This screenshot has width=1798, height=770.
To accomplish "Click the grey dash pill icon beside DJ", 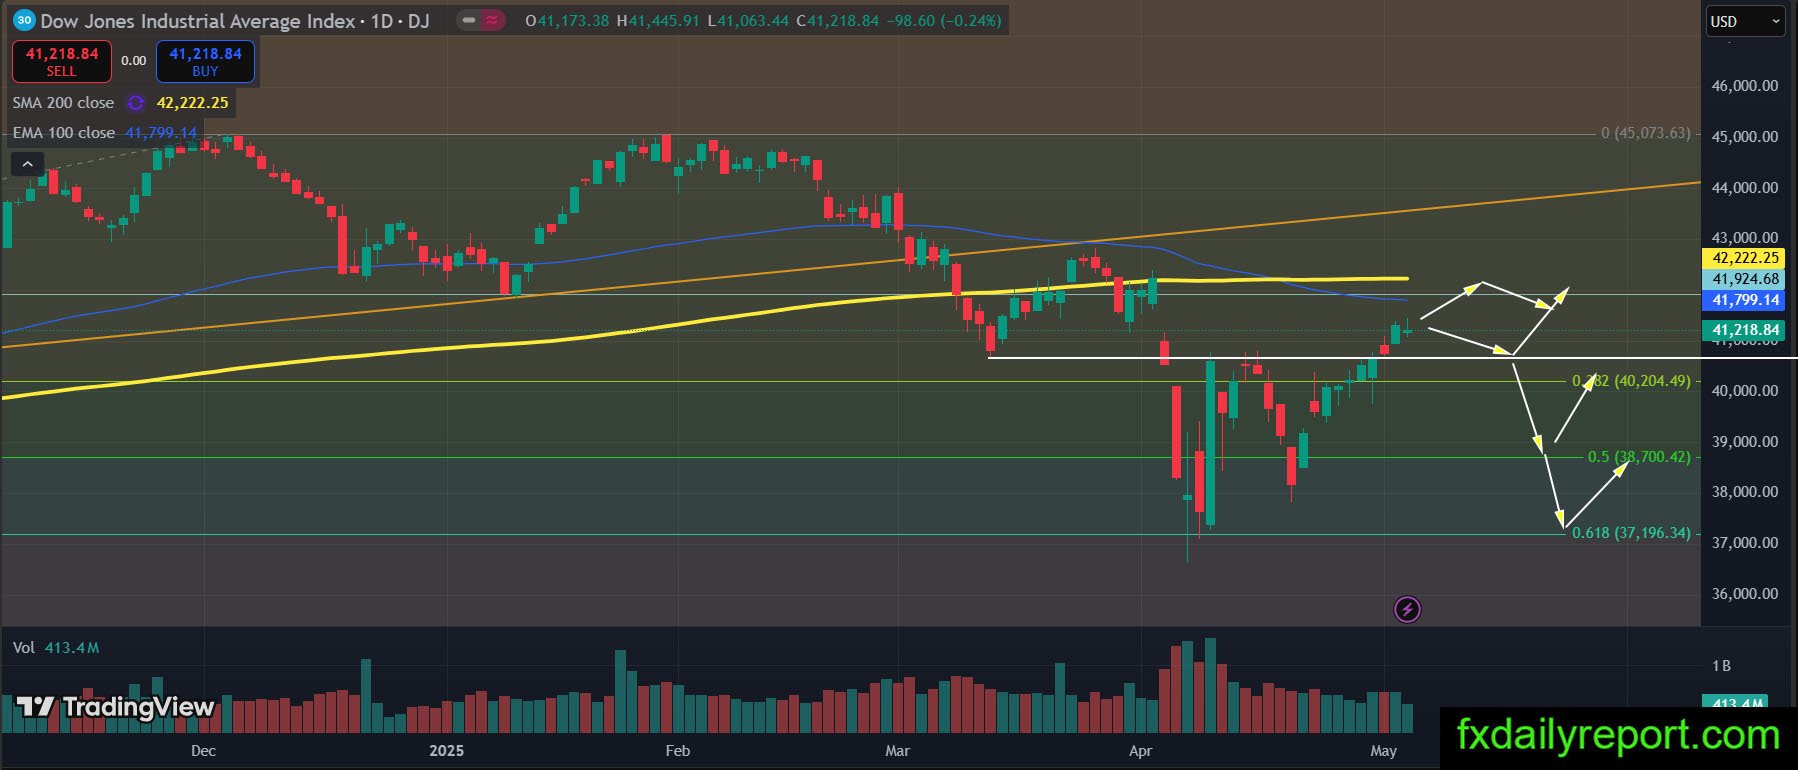I will [468, 20].
